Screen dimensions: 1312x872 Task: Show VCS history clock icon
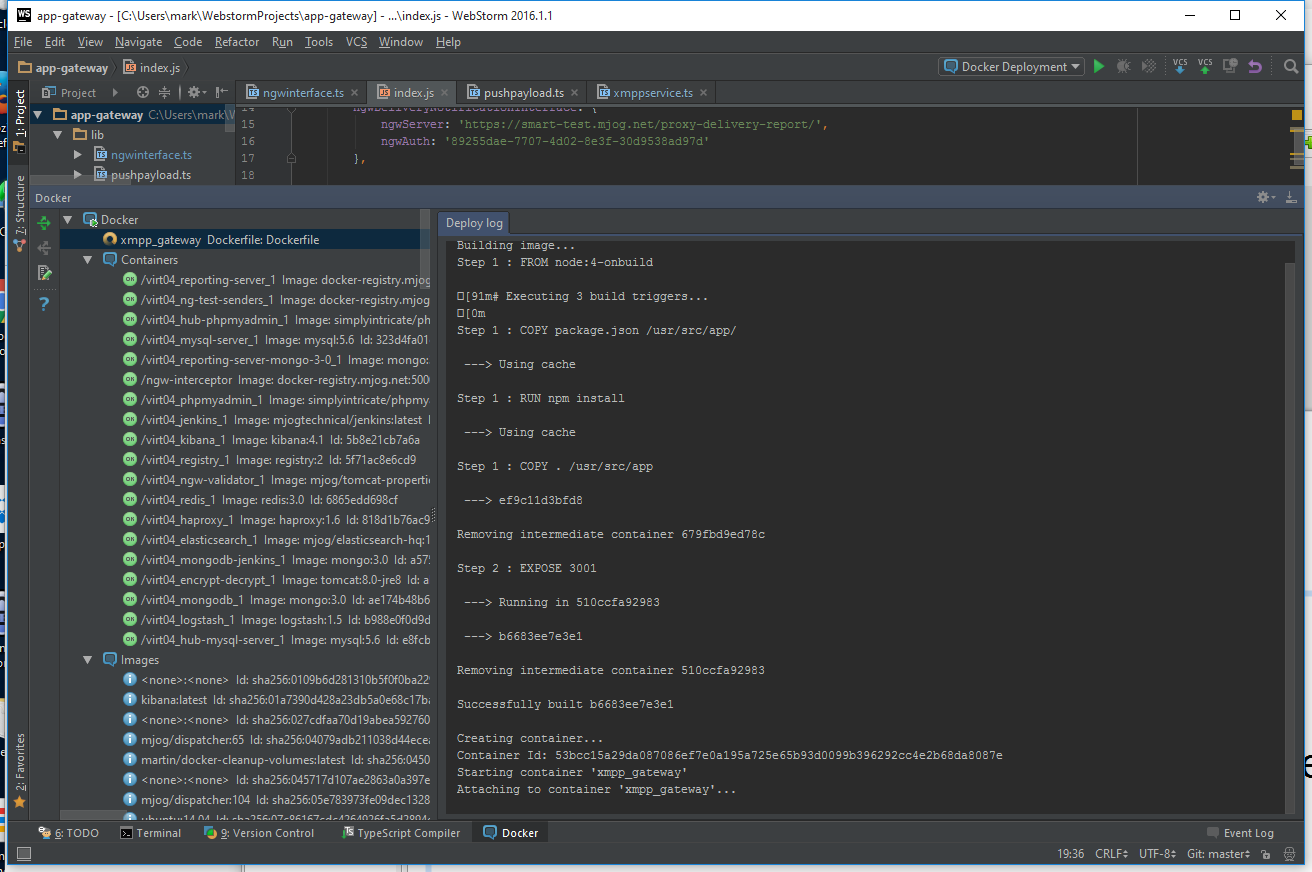pyautogui.click(x=1230, y=67)
